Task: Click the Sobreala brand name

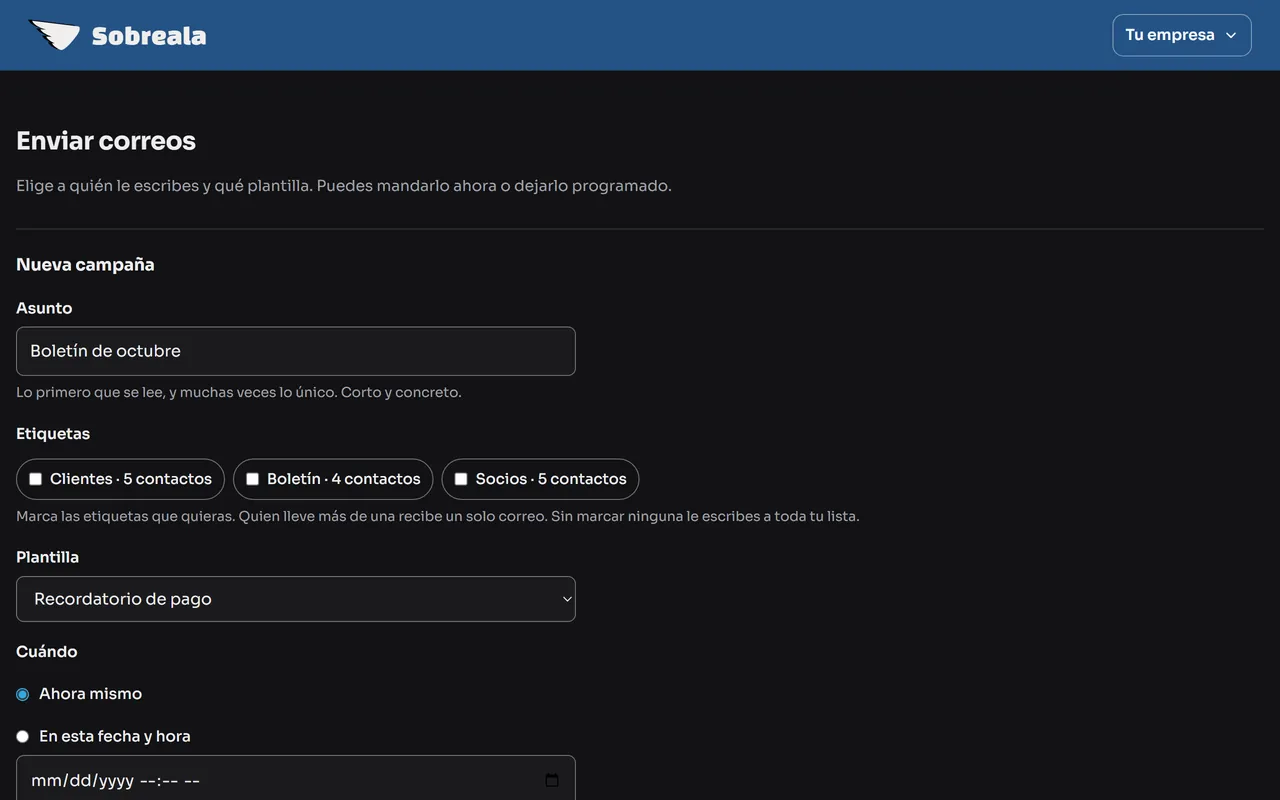Action: 149,36
